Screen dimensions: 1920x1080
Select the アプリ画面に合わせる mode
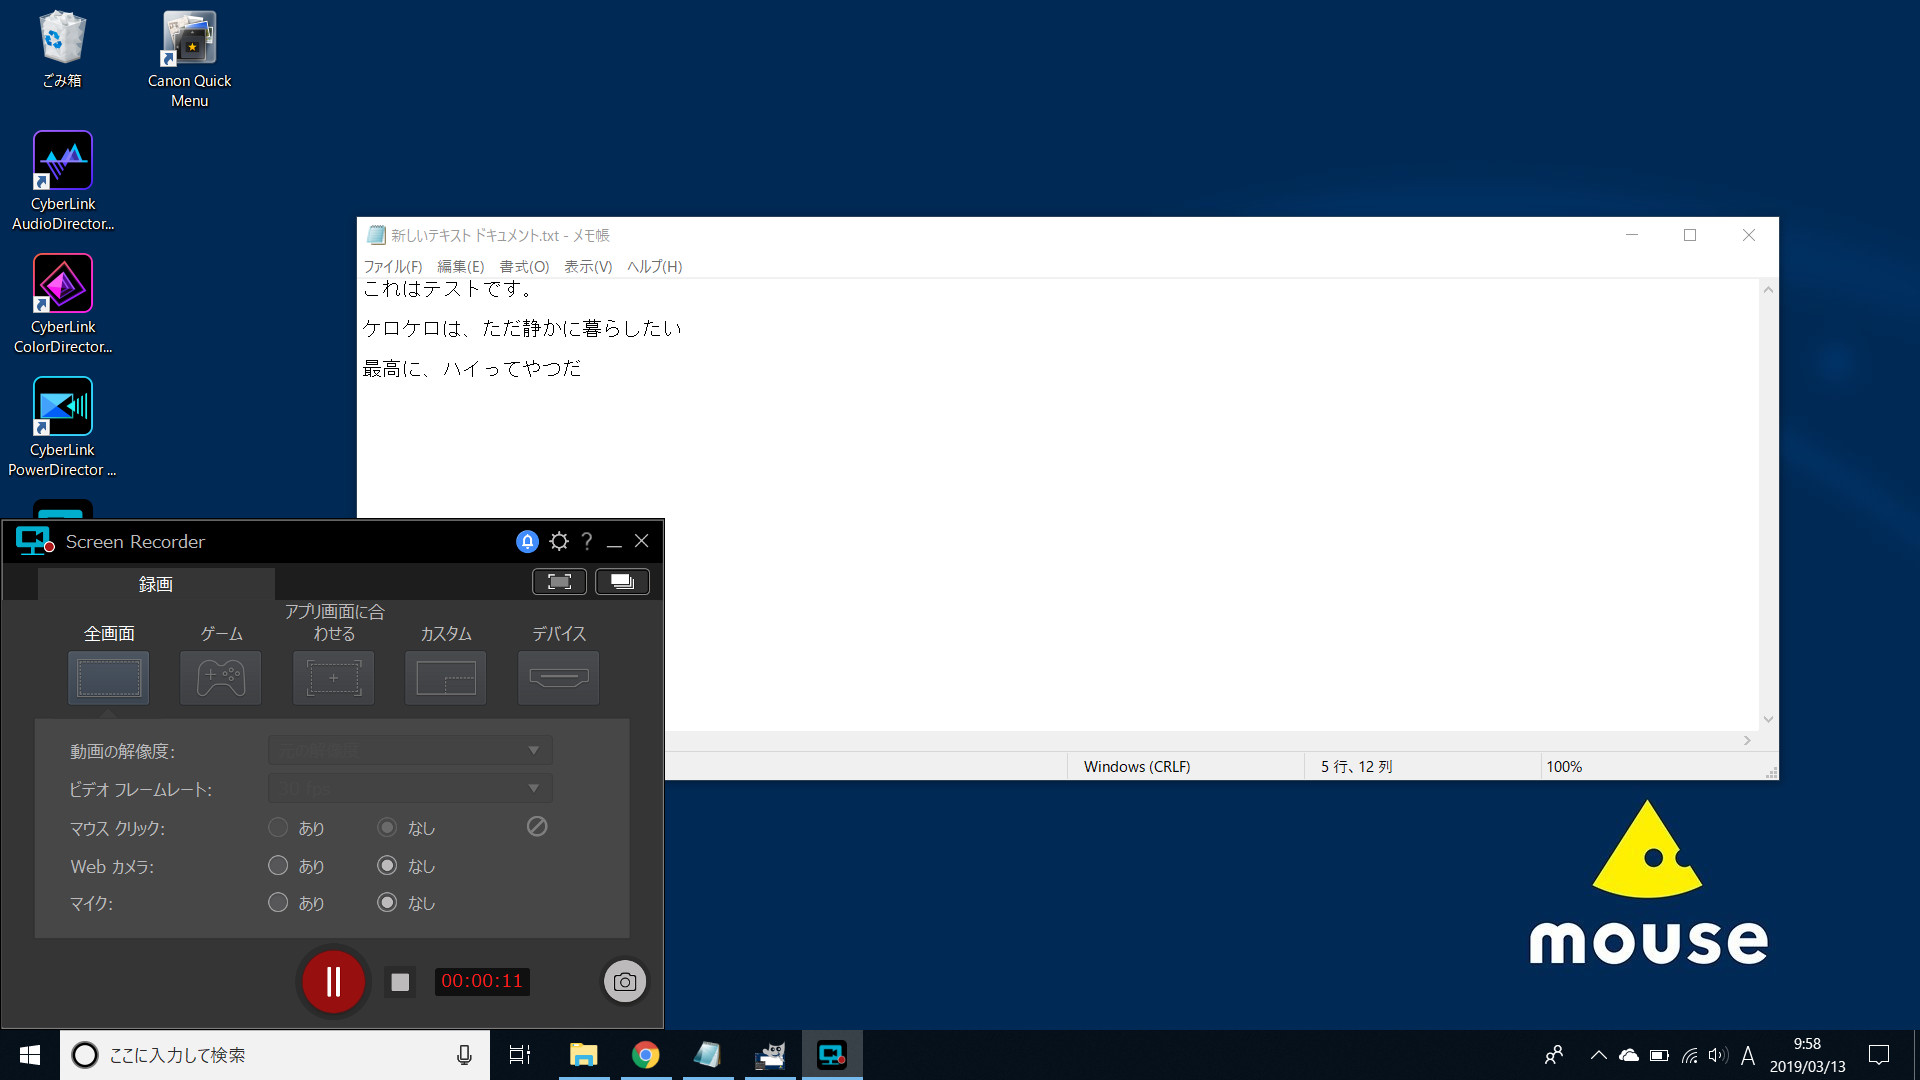click(x=332, y=676)
